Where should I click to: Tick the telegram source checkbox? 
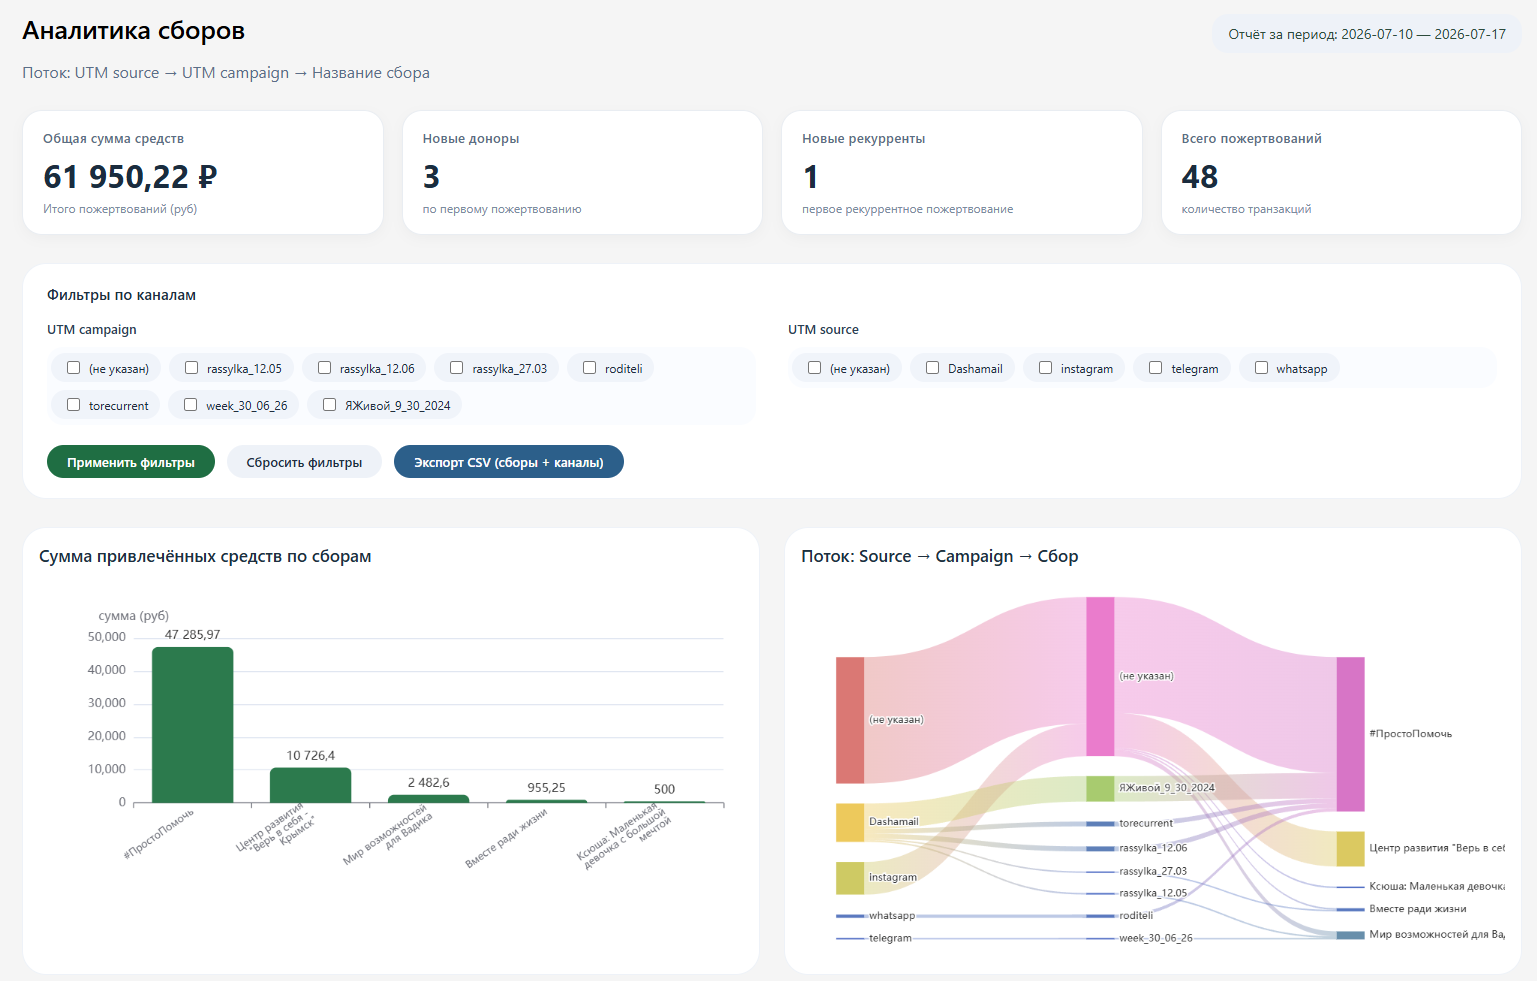pyautogui.click(x=1156, y=368)
